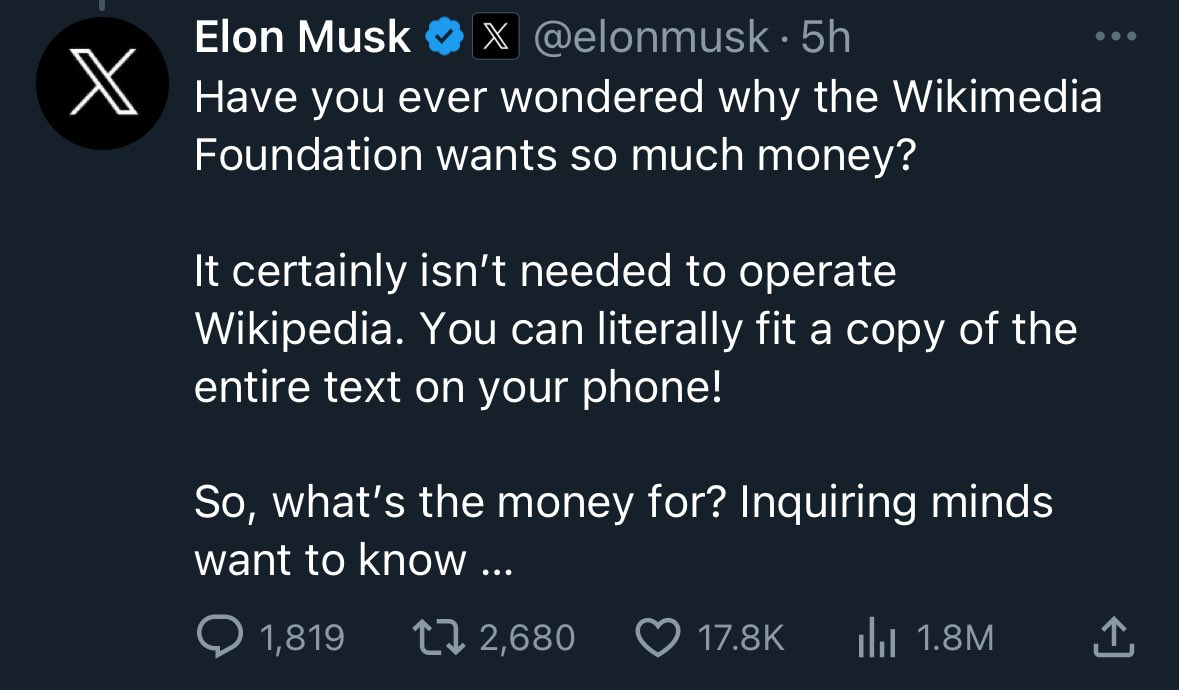This screenshot has width=1179, height=690.
Task: Toggle like on Elon Musk's post
Action: click(x=658, y=636)
